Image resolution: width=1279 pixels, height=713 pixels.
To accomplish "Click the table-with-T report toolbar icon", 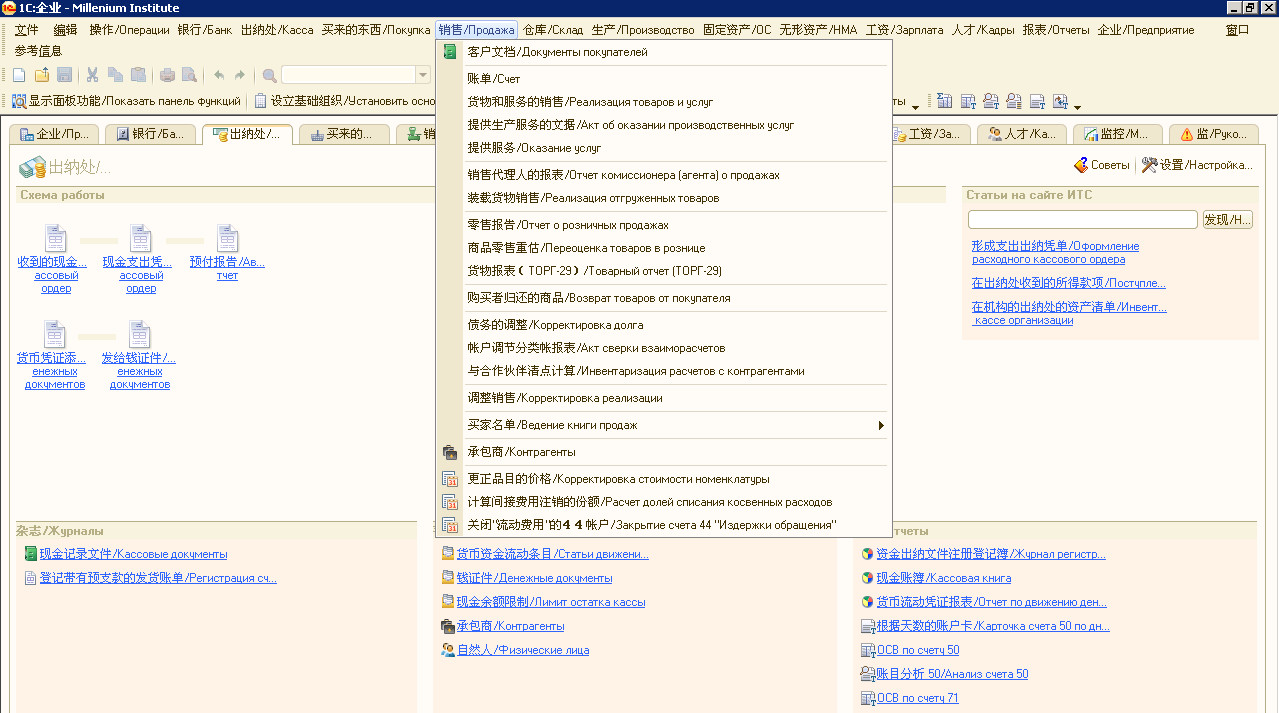I will 968,101.
